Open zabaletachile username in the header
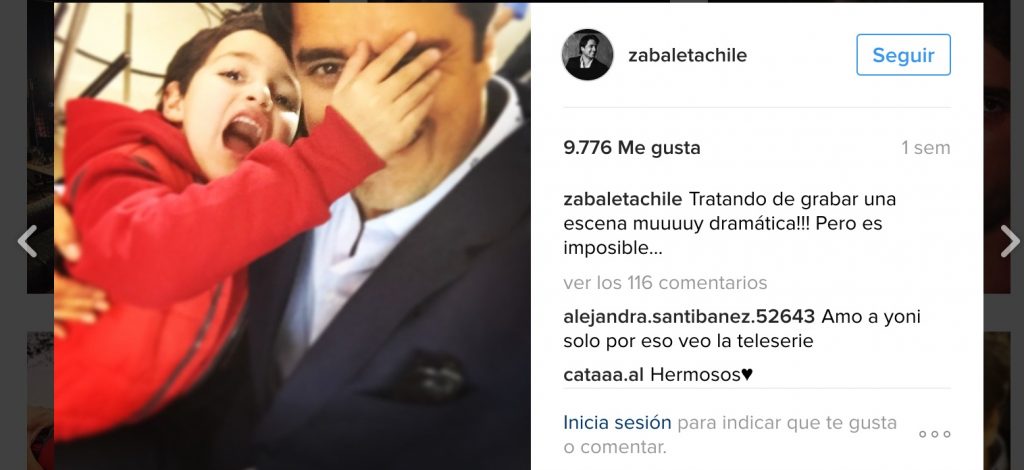This screenshot has width=1024, height=470. (687, 55)
